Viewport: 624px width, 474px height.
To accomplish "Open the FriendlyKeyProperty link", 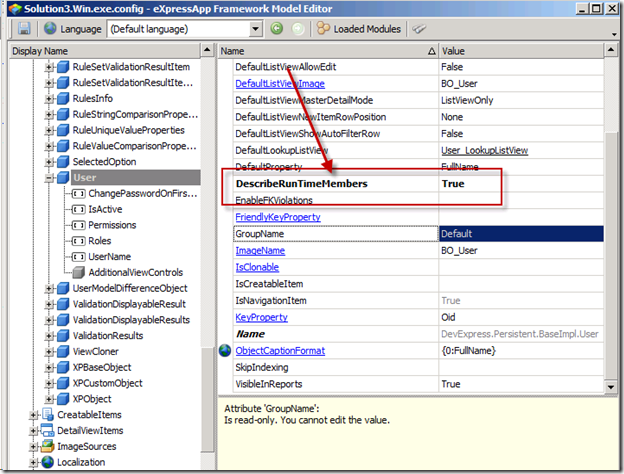I will [x=278, y=217].
